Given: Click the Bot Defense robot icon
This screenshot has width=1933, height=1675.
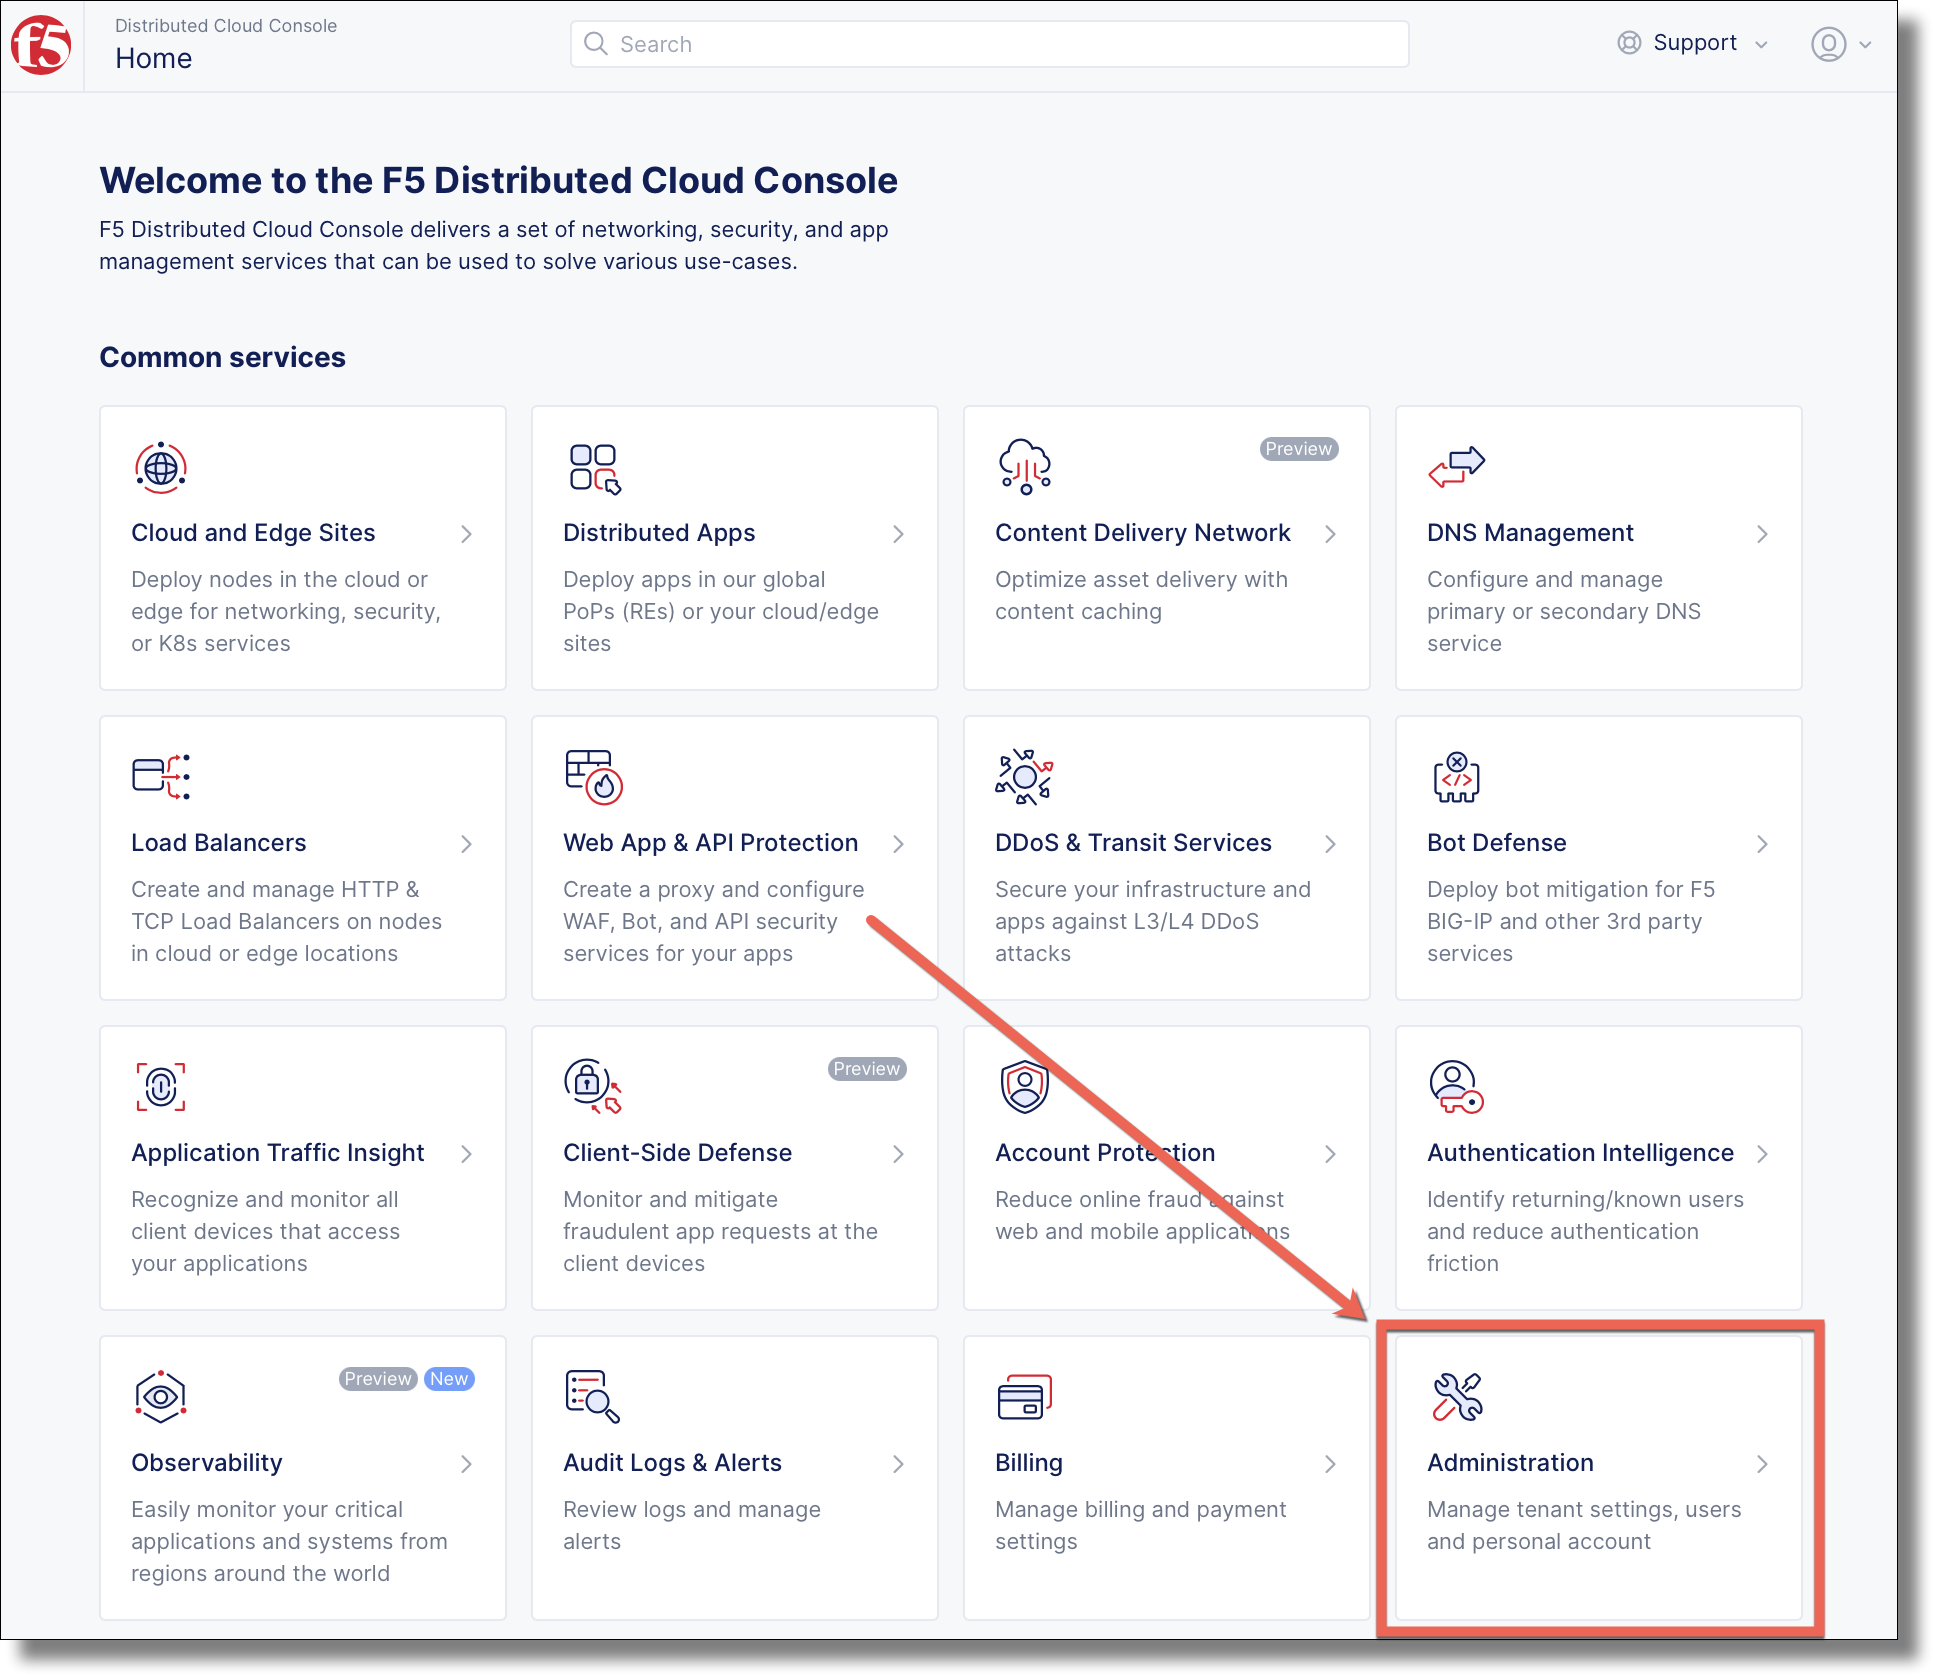Looking at the screenshot, I should coord(1456,777).
